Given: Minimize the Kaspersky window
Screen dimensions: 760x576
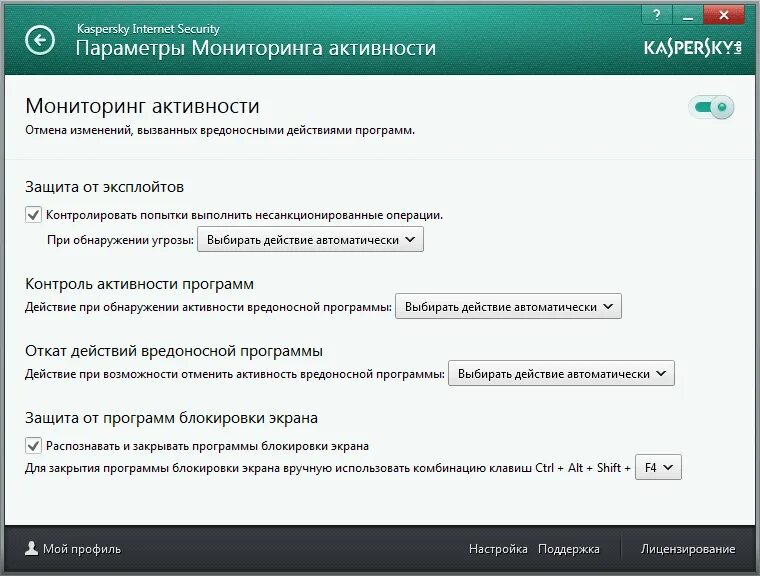Looking at the screenshot, I should 687,15.
